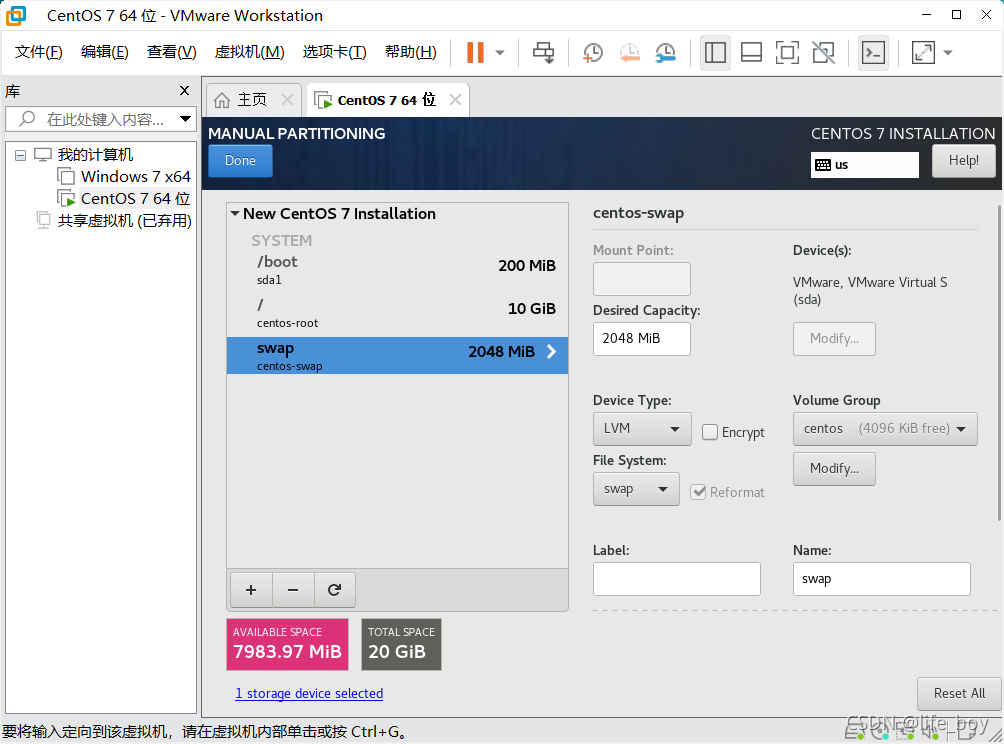Select Windows 7 x64 in the library
Viewport: 1004px width, 744px height.
135,177
